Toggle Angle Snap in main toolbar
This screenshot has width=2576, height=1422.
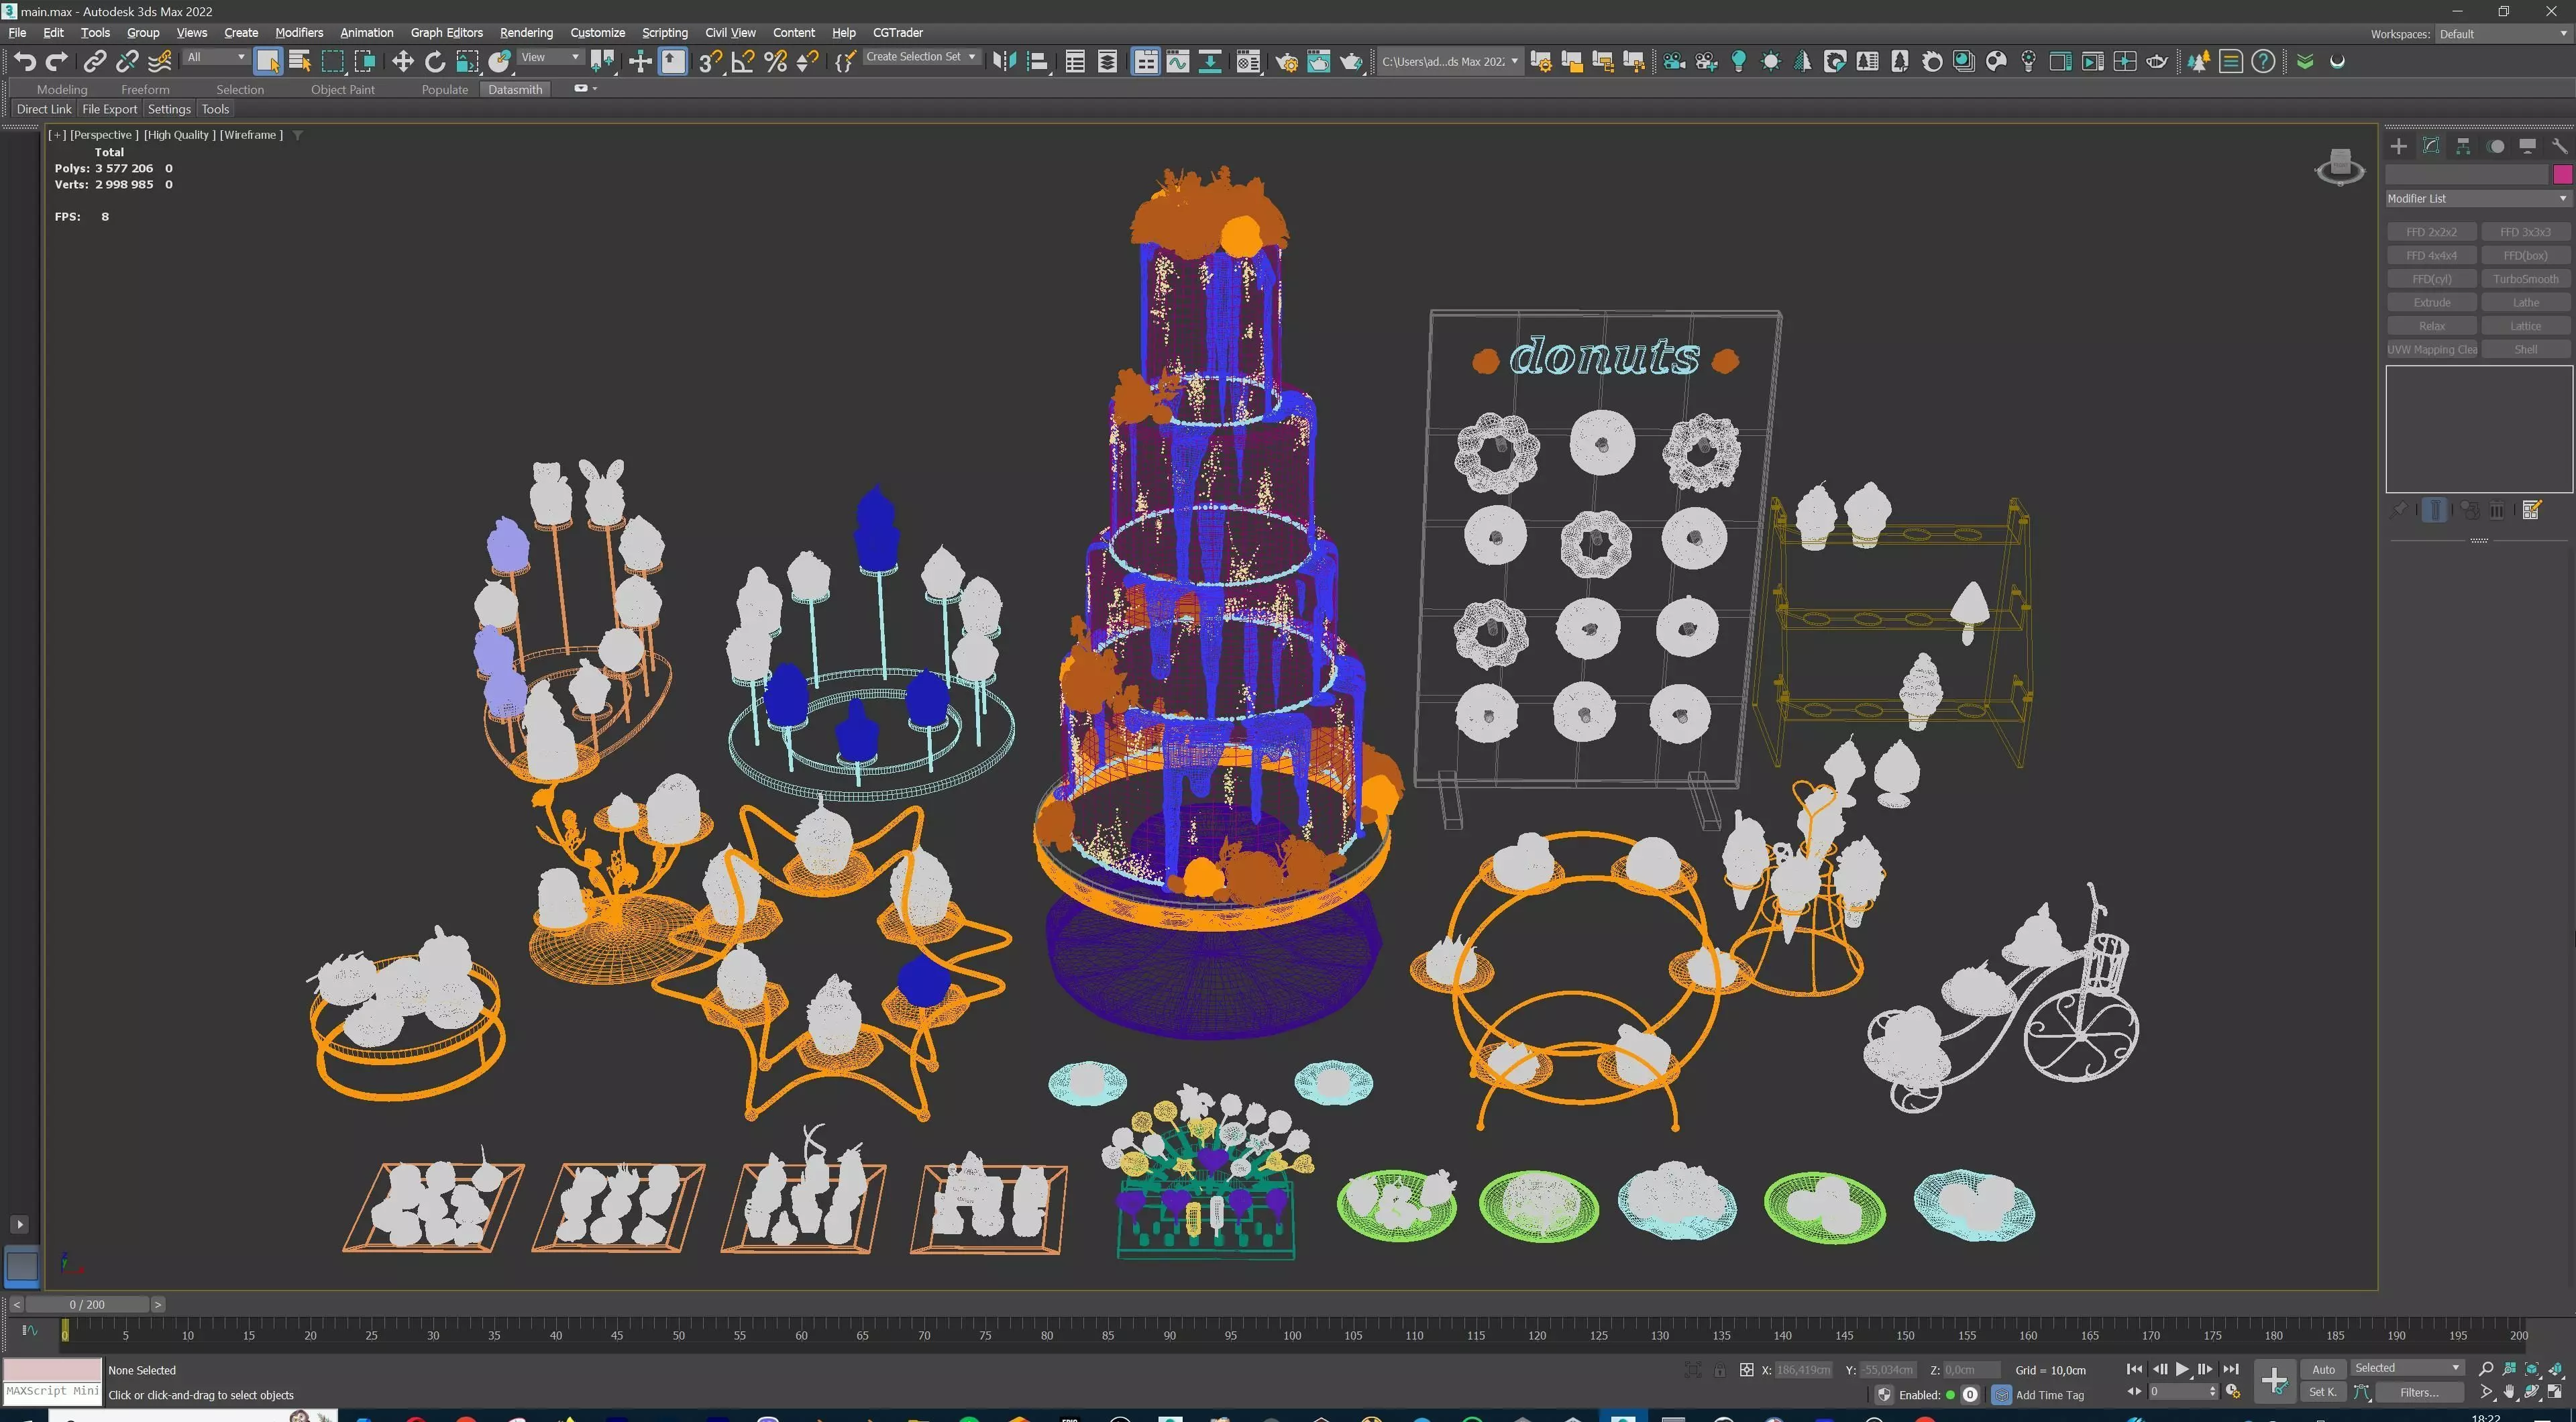point(742,62)
